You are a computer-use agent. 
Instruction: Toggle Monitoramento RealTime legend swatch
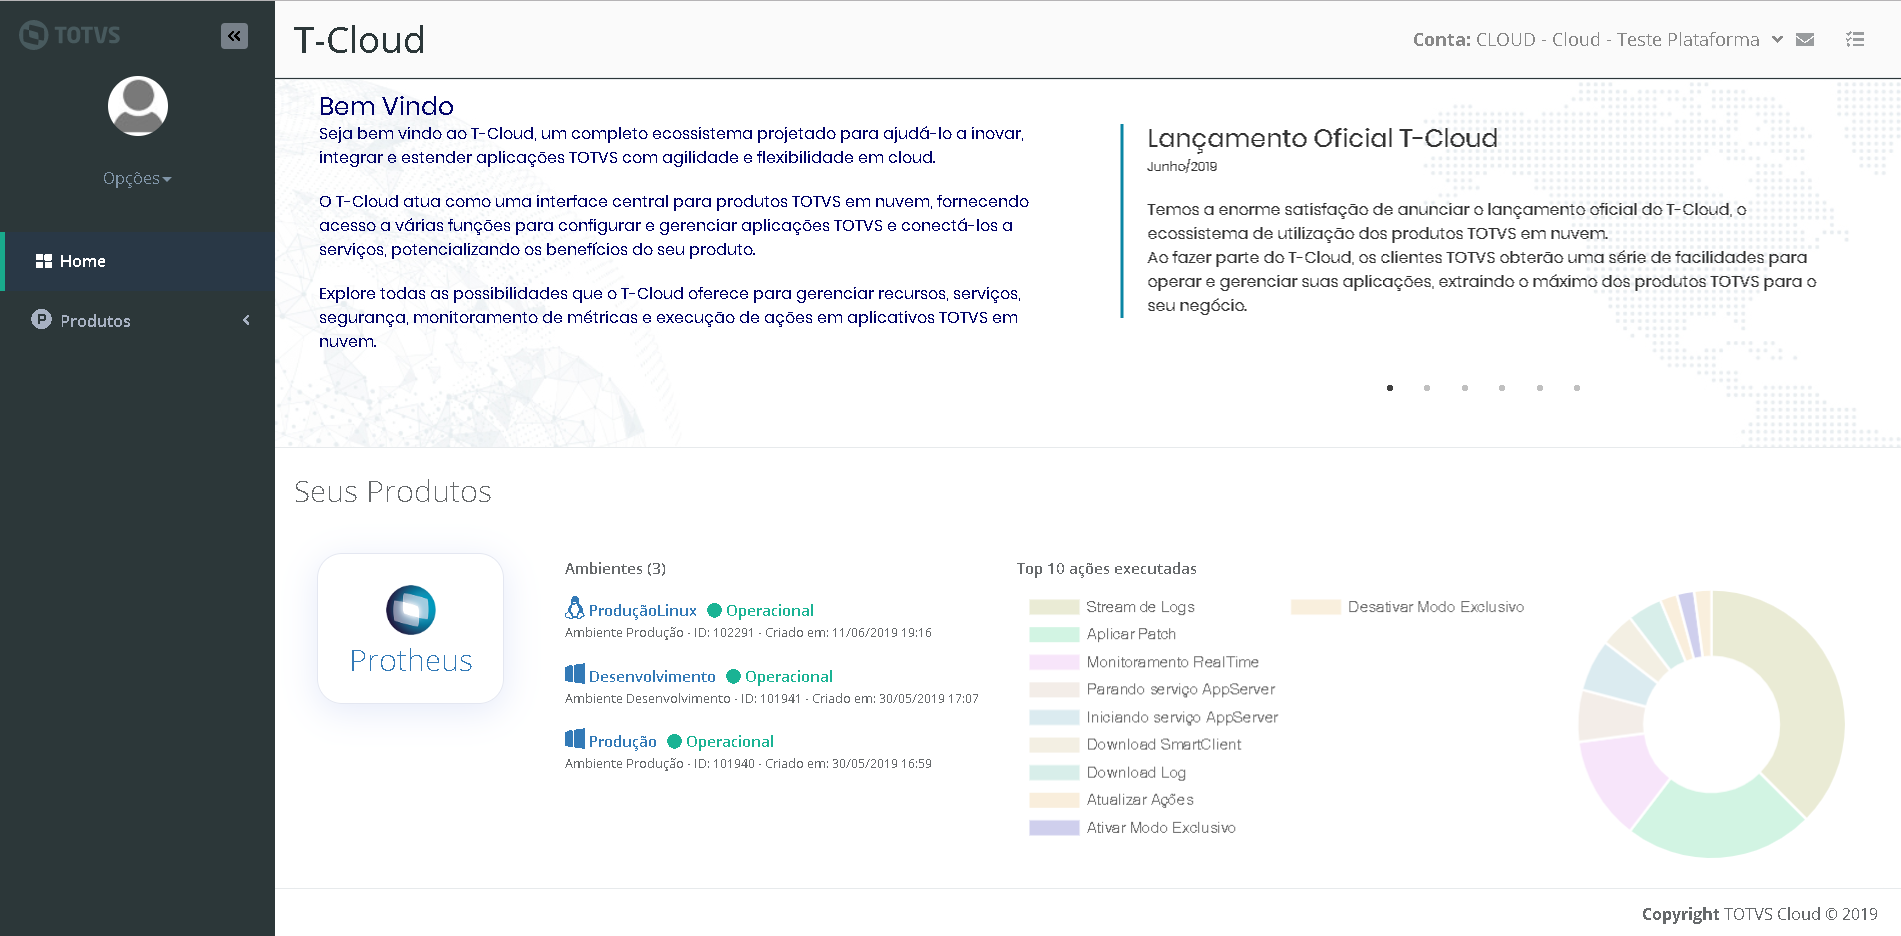pyautogui.click(x=1054, y=662)
